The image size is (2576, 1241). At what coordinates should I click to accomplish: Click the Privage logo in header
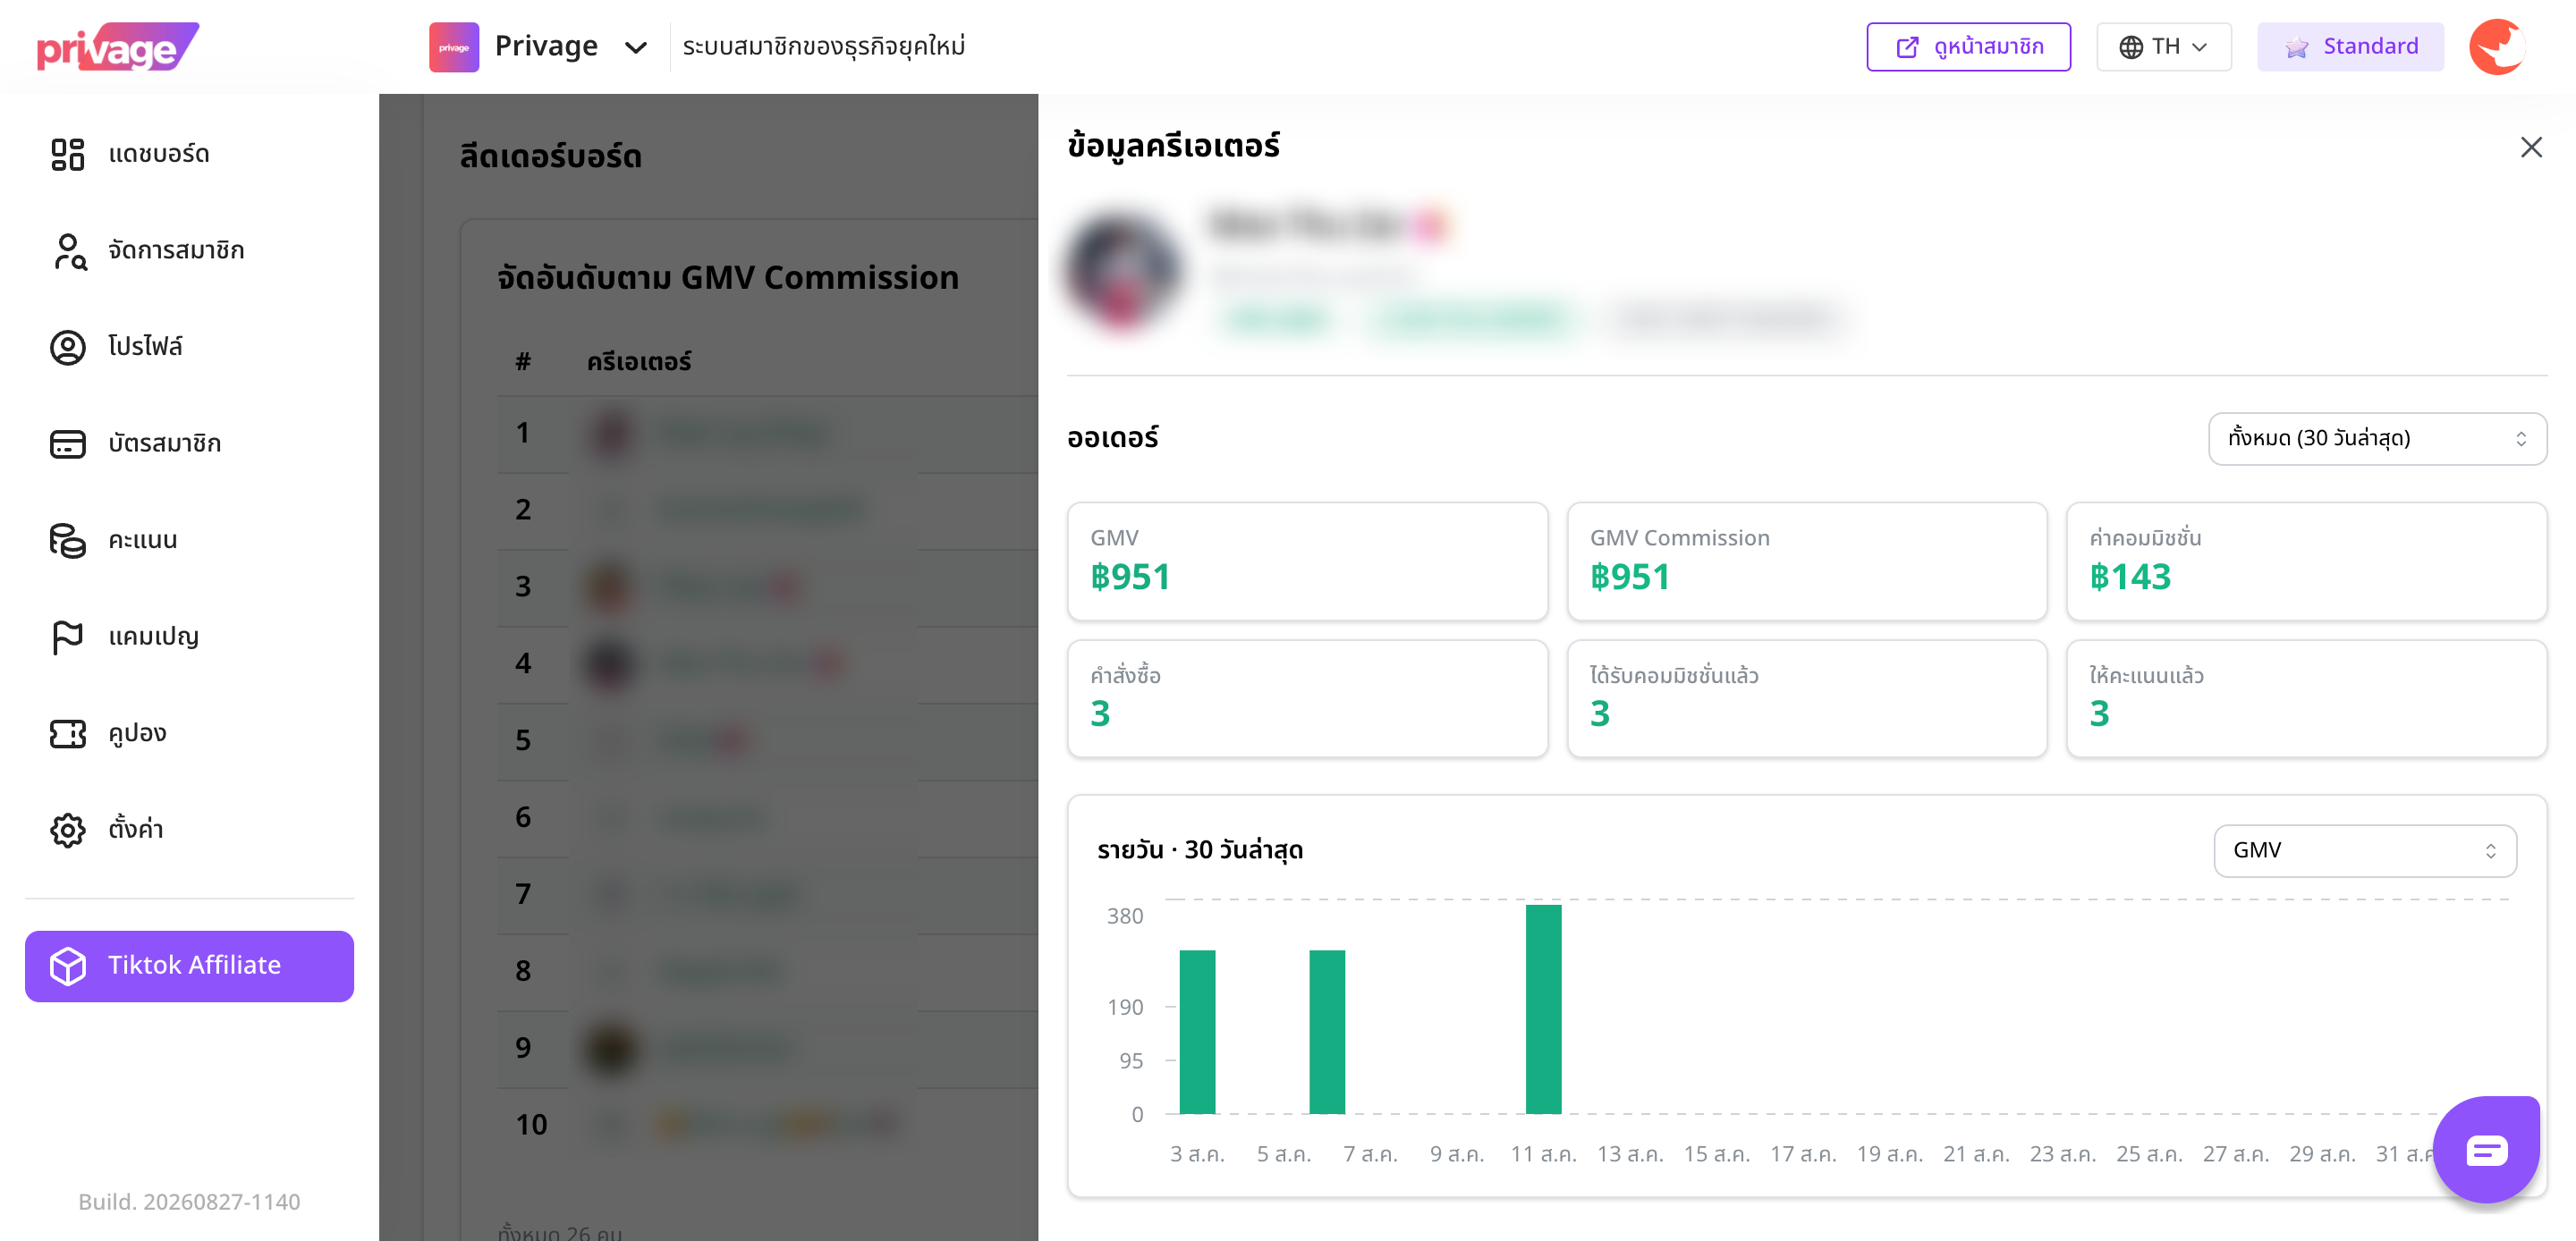click(x=118, y=47)
